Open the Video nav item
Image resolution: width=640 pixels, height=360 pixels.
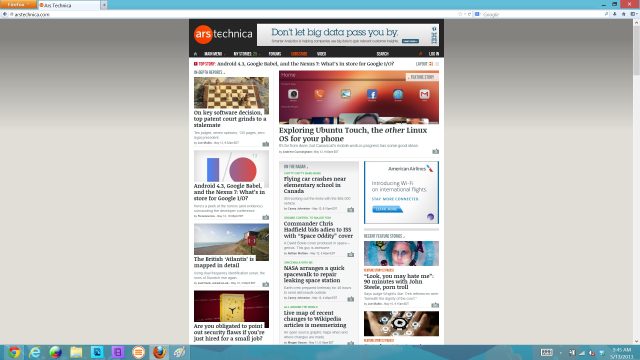point(321,54)
